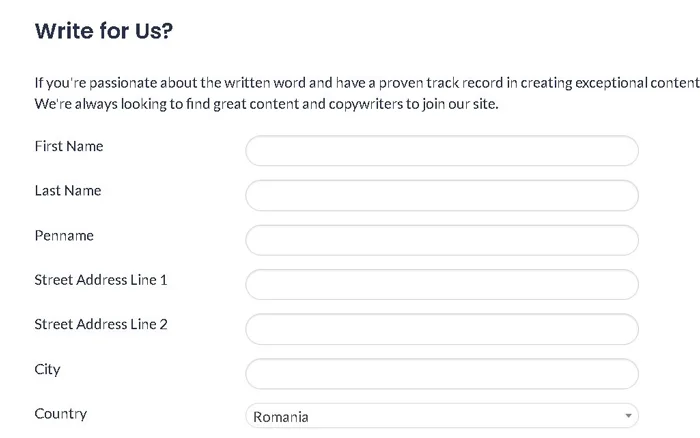
Task: Click the "Last Name" label text
Action: coord(68,191)
